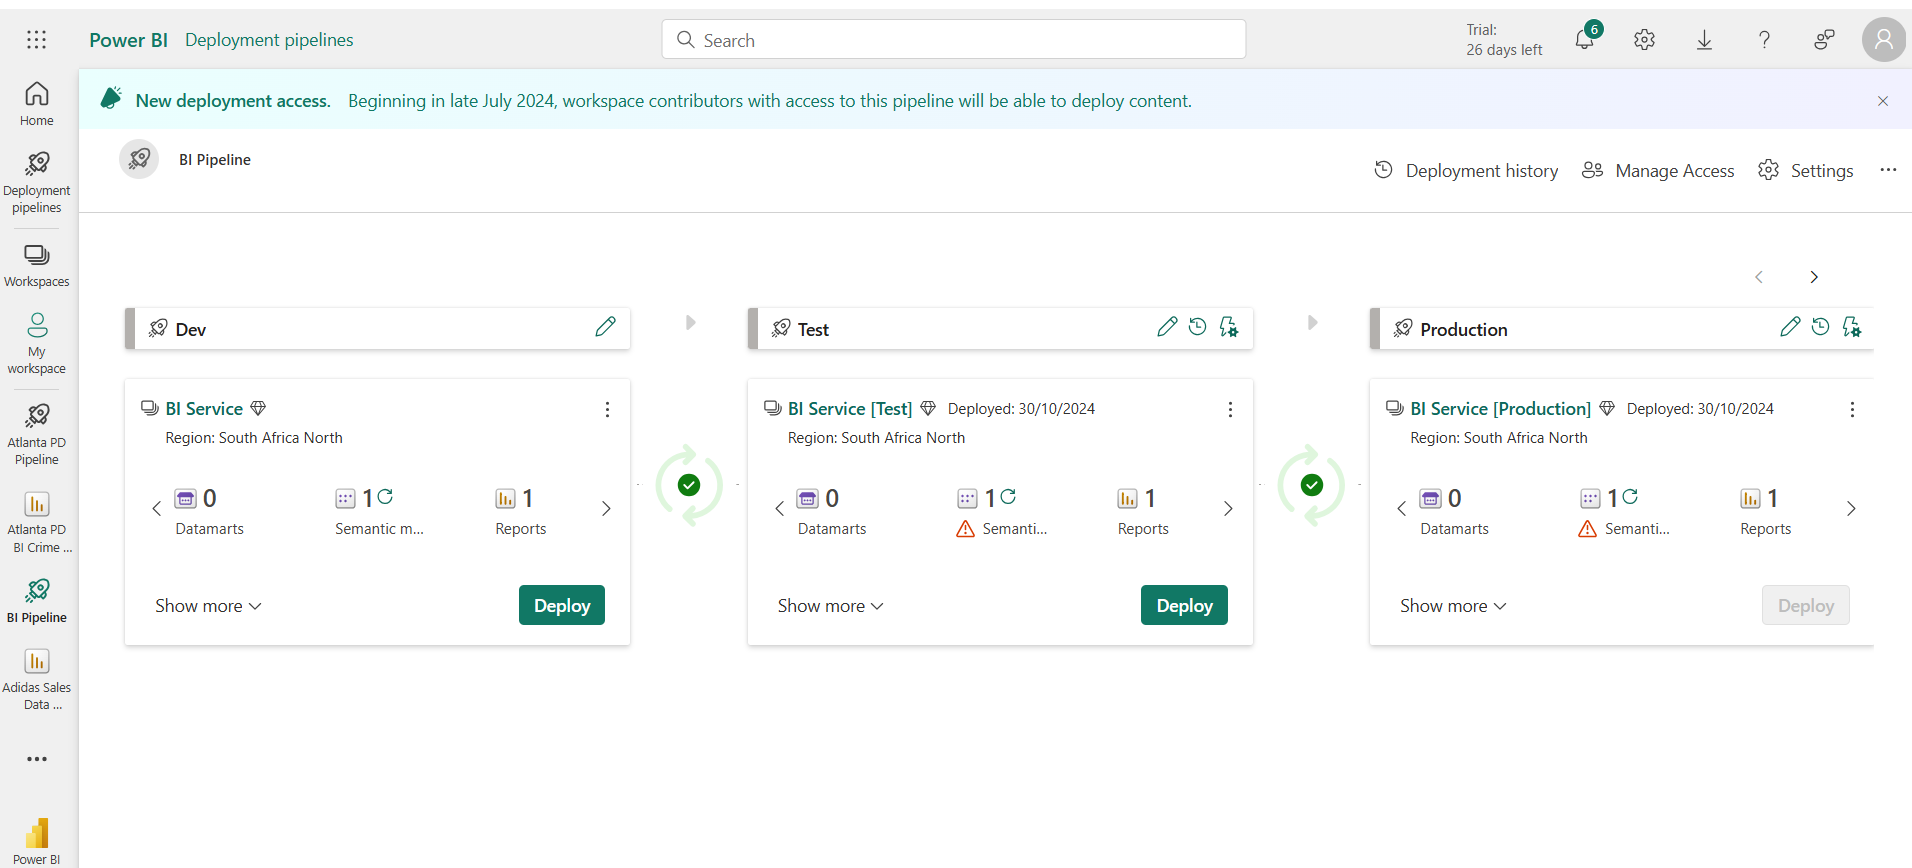
Task: Open Production stage deployment rules icon
Action: tap(1852, 327)
